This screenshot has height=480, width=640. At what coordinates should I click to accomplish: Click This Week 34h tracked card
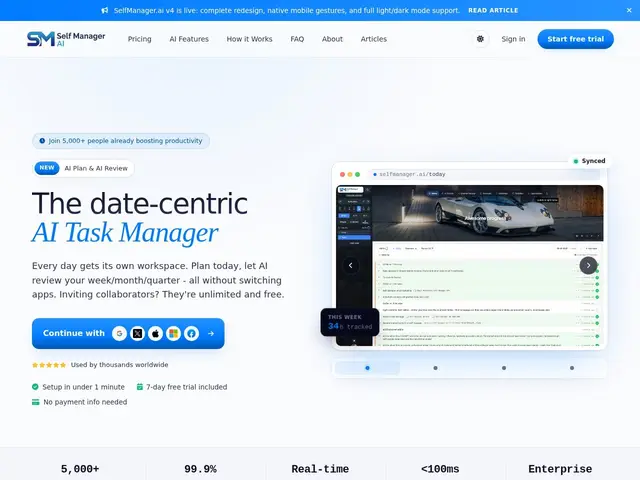350,322
